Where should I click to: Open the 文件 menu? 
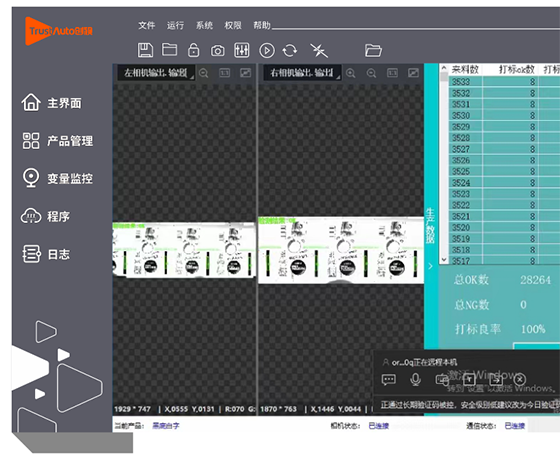click(146, 25)
